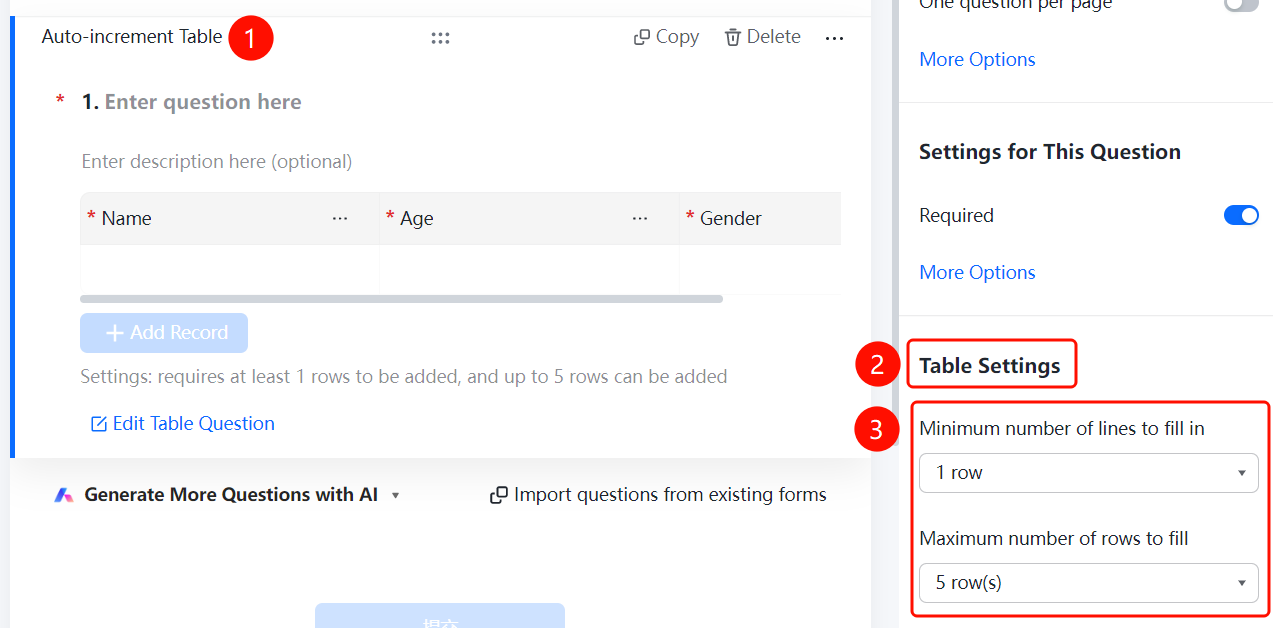Click the drag handle dots above the question
Image resolution: width=1273 pixels, height=628 pixels.
pyautogui.click(x=440, y=38)
